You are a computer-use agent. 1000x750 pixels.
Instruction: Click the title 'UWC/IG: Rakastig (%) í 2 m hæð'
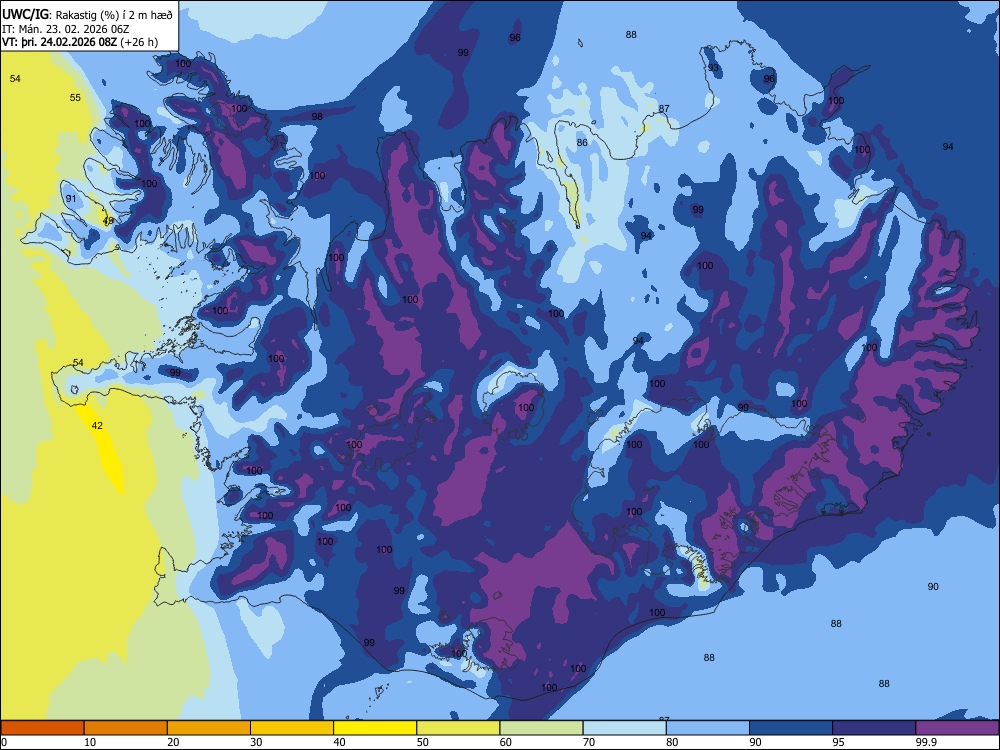87,15
